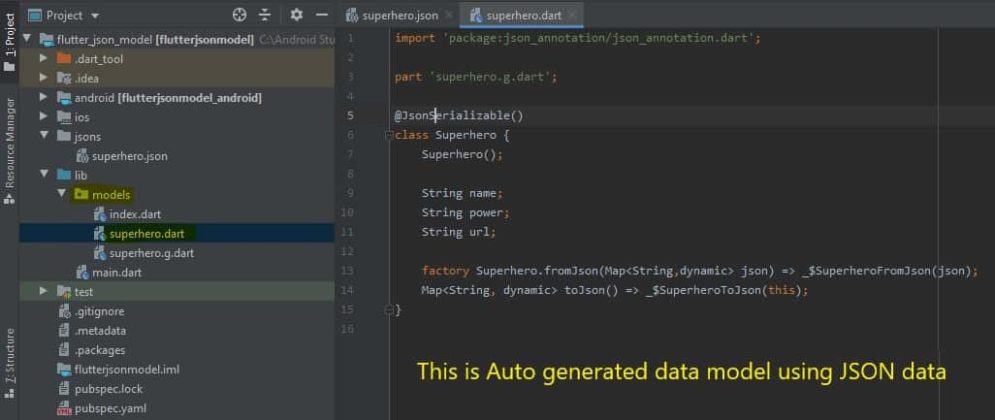Click the android module folder icon

point(63,98)
